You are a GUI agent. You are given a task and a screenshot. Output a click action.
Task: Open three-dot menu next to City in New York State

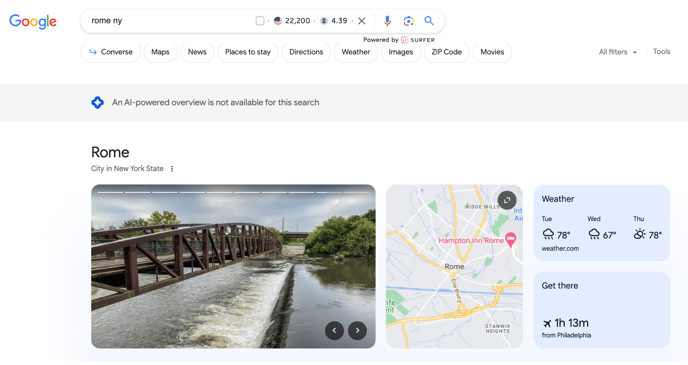tap(172, 168)
